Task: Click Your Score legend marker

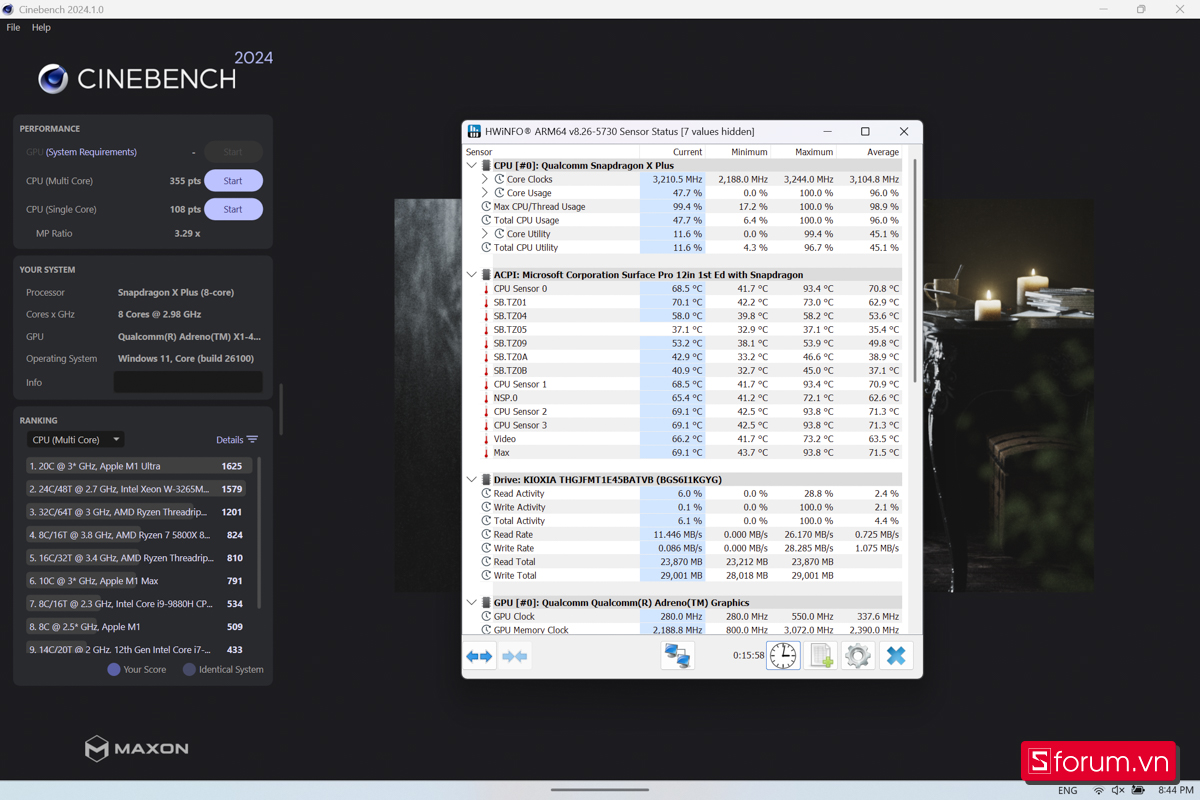Action: point(113,669)
